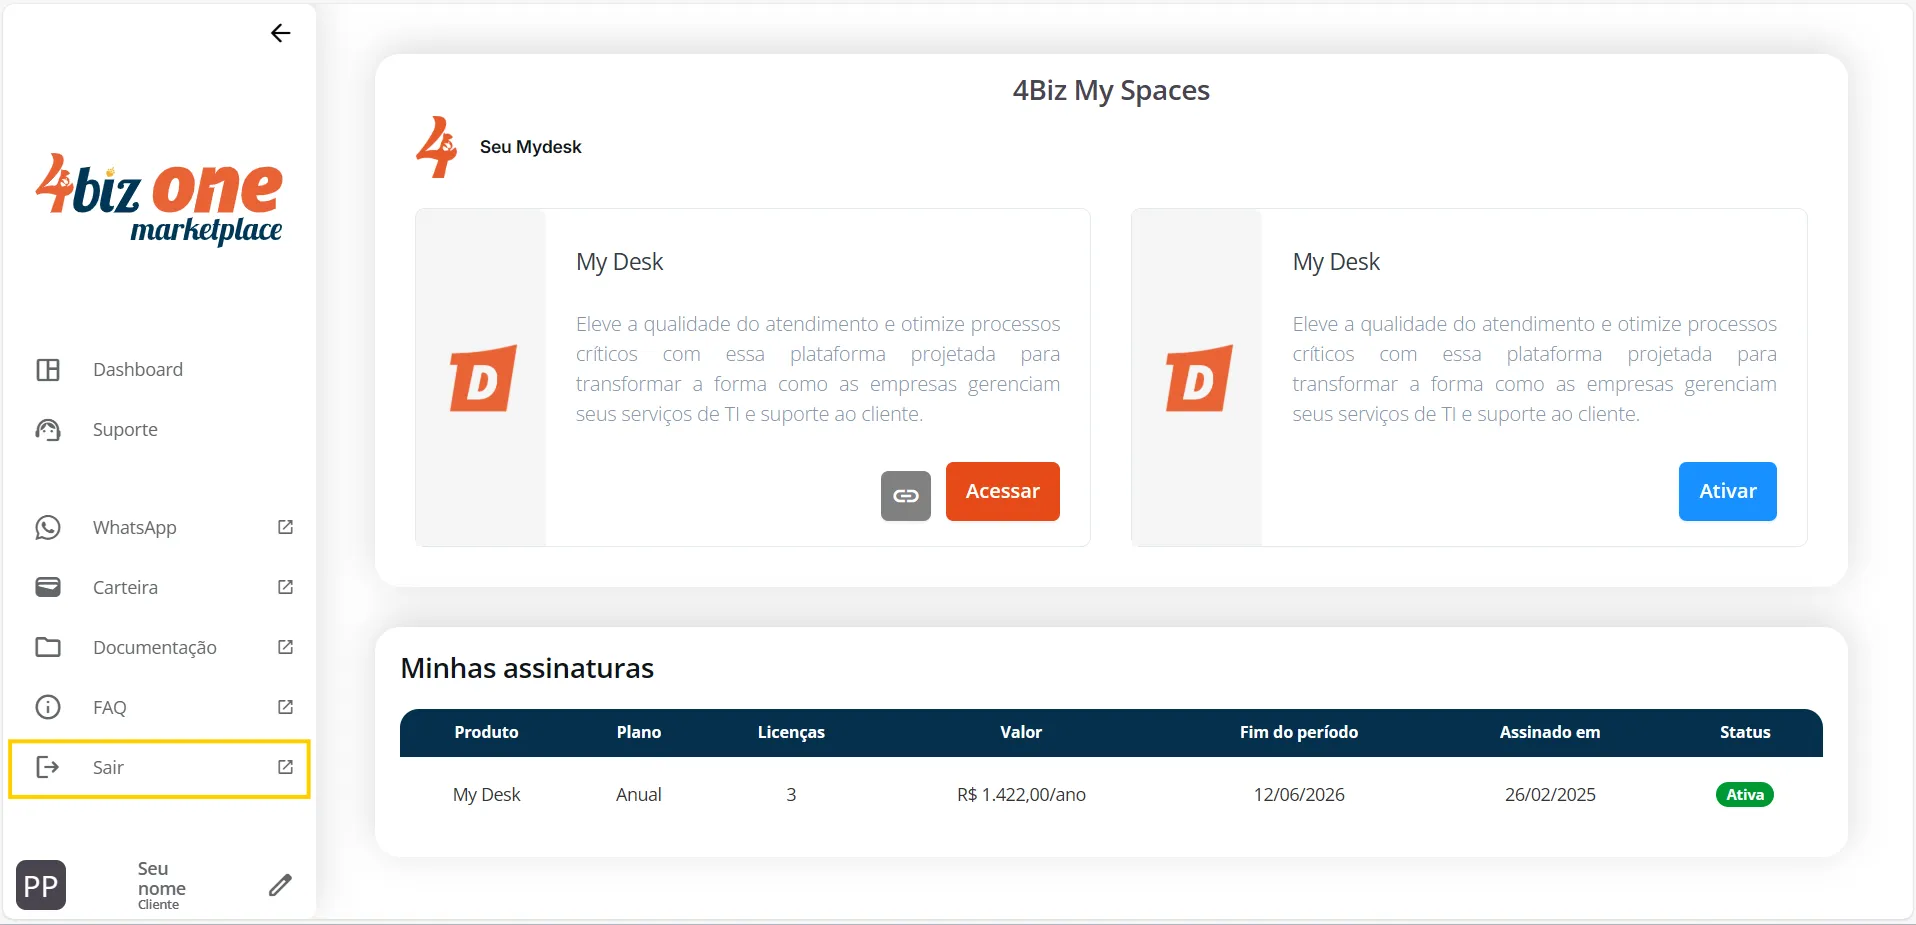Select Carteira in the sidebar
Screen dimensions: 1916x925
tap(125, 587)
